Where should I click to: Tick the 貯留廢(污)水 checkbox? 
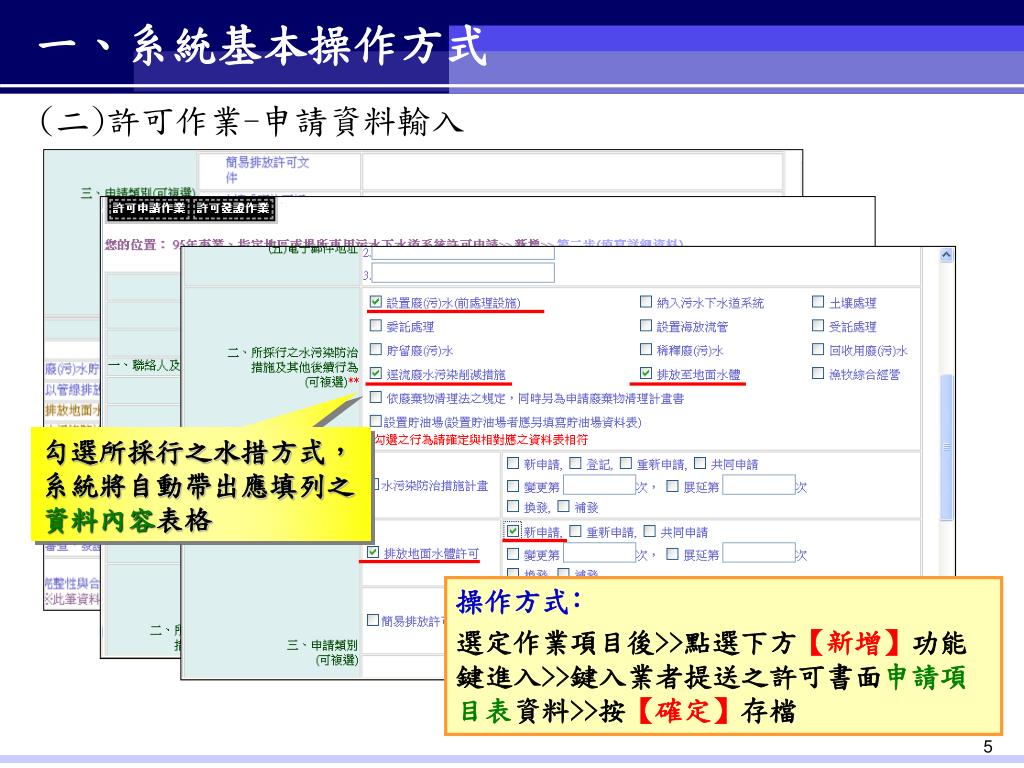coord(376,349)
